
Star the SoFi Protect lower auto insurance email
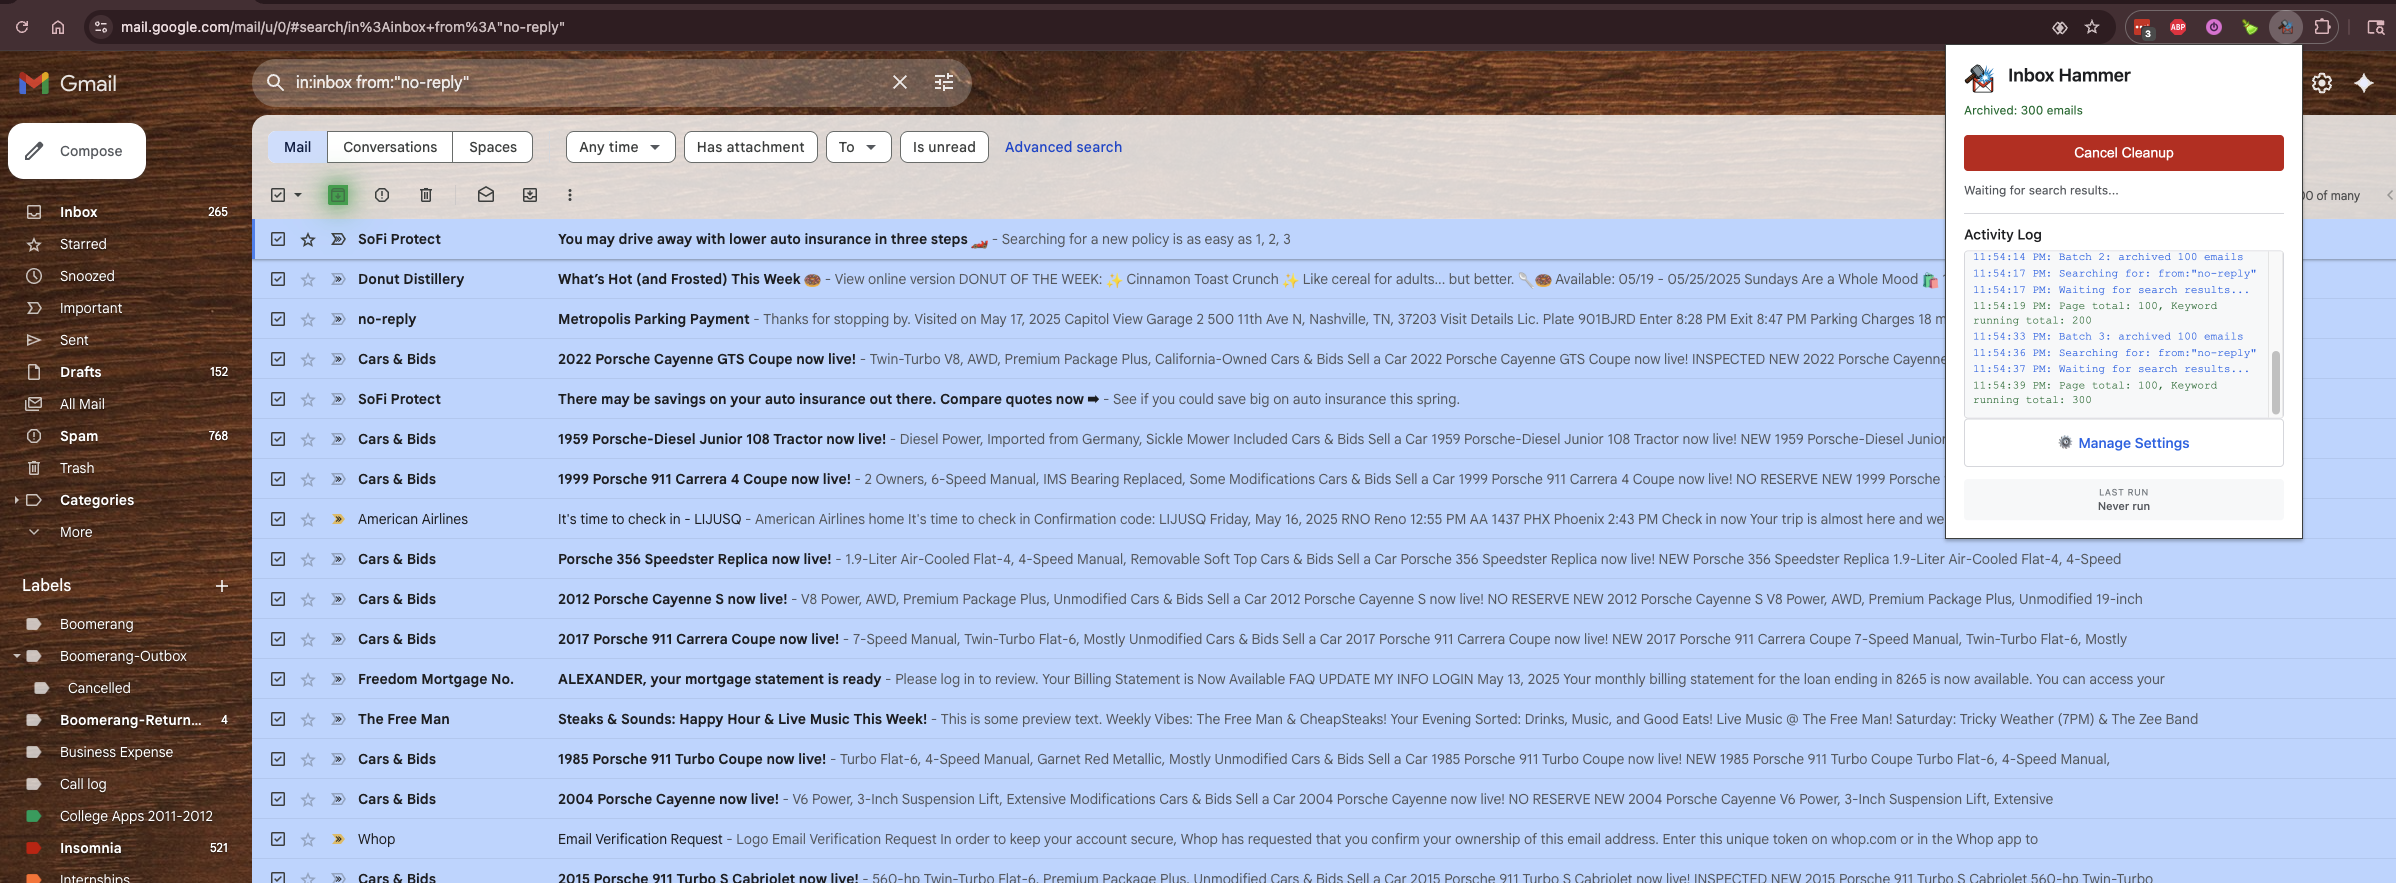(x=308, y=239)
